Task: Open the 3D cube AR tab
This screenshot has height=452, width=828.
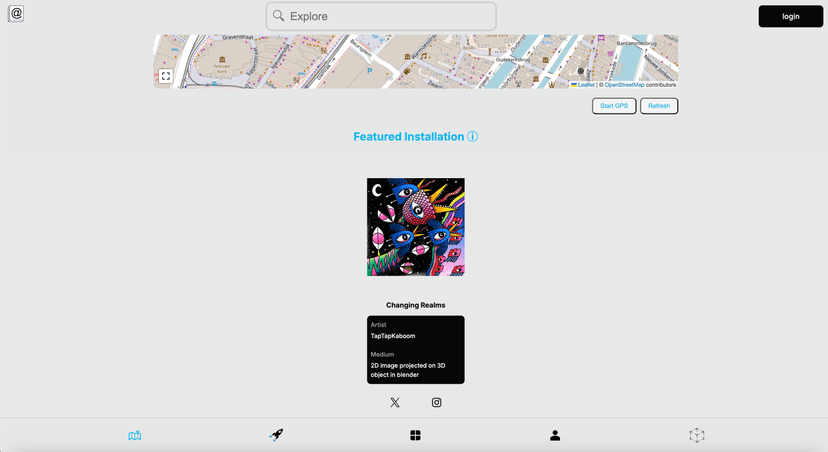Action: click(x=697, y=436)
